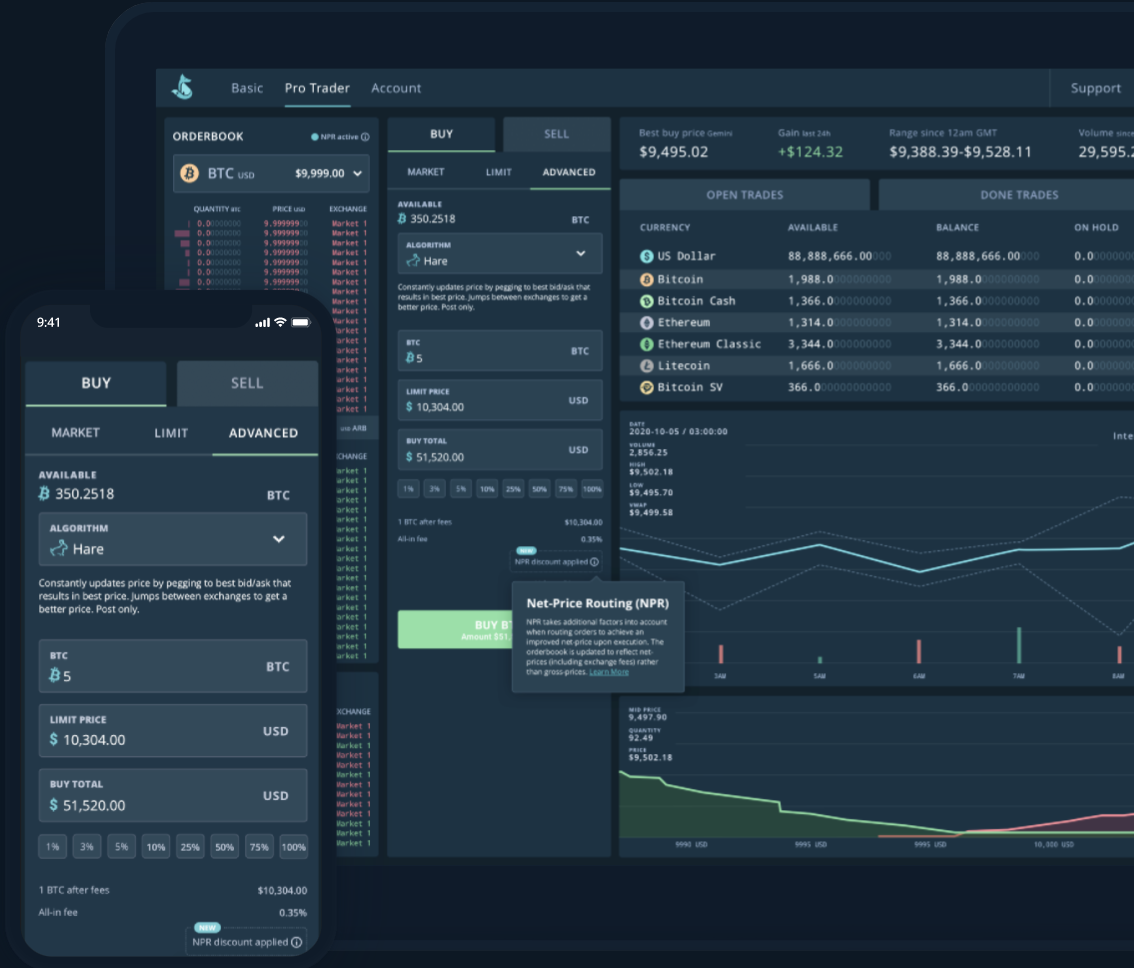The image size is (1134, 968).
Task: Click the Bitcoin icon in the currency table
Action: [647, 279]
